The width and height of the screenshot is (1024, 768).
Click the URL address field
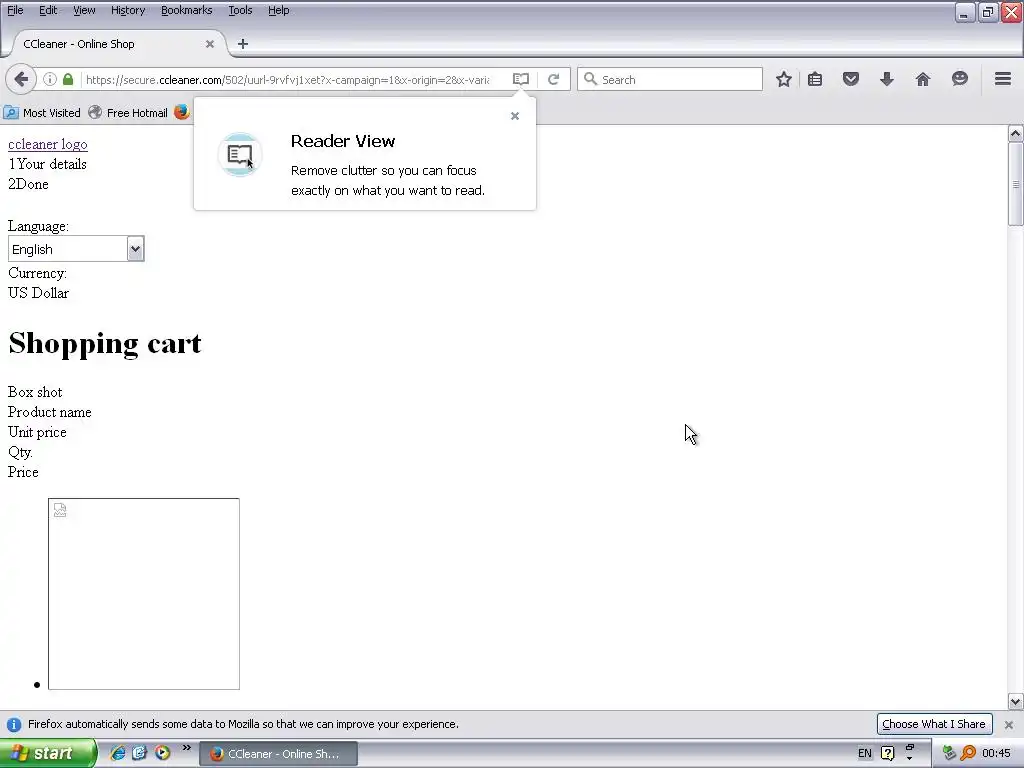coord(287,80)
